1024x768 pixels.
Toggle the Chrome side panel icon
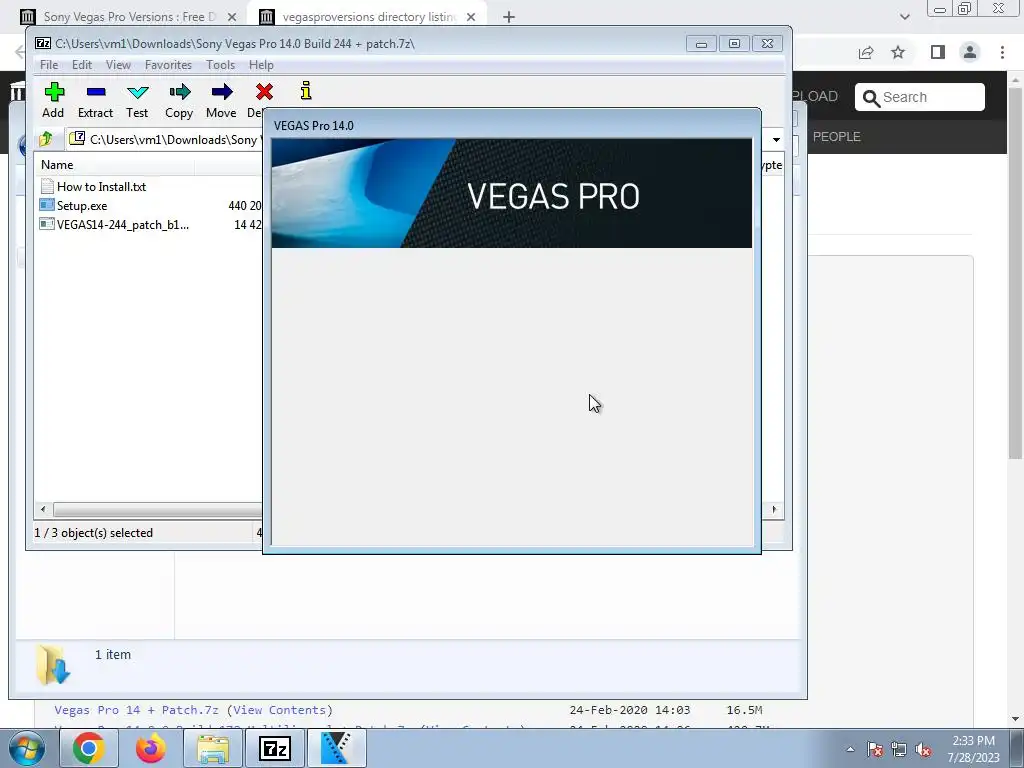coord(938,52)
